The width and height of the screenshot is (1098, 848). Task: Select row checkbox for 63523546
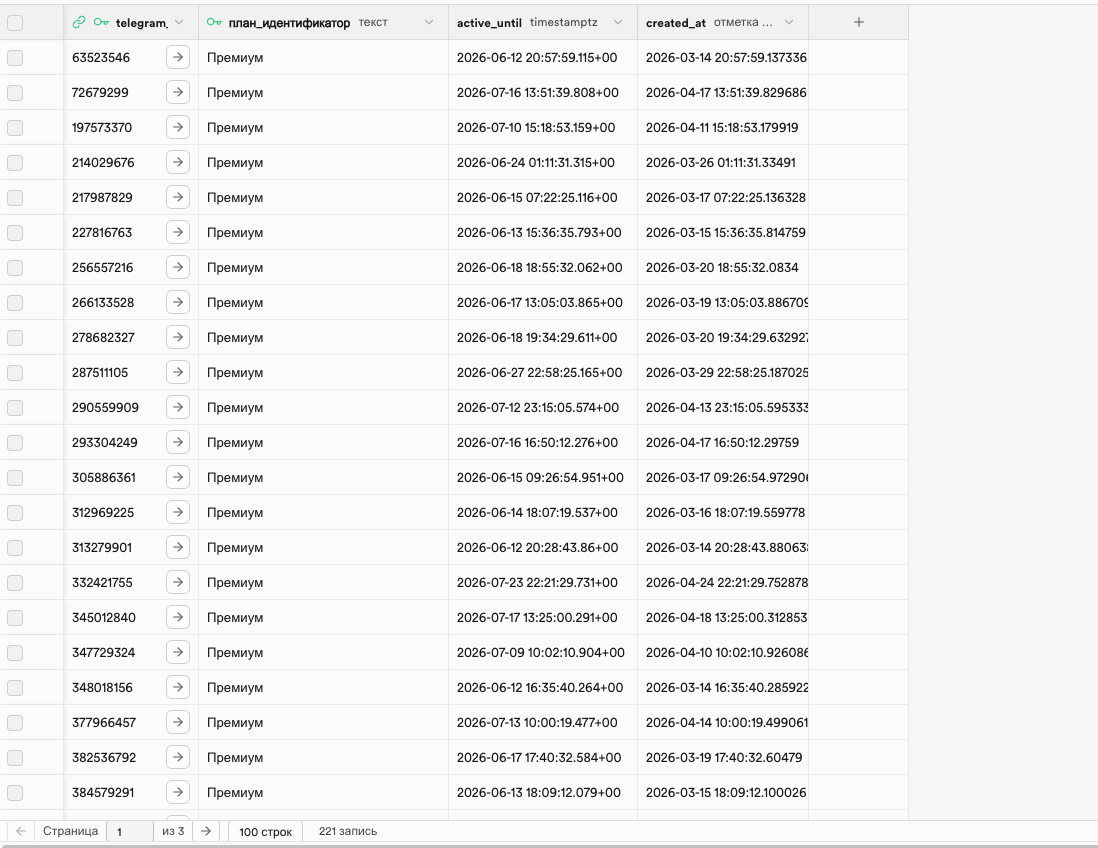click(x=15, y=57)
